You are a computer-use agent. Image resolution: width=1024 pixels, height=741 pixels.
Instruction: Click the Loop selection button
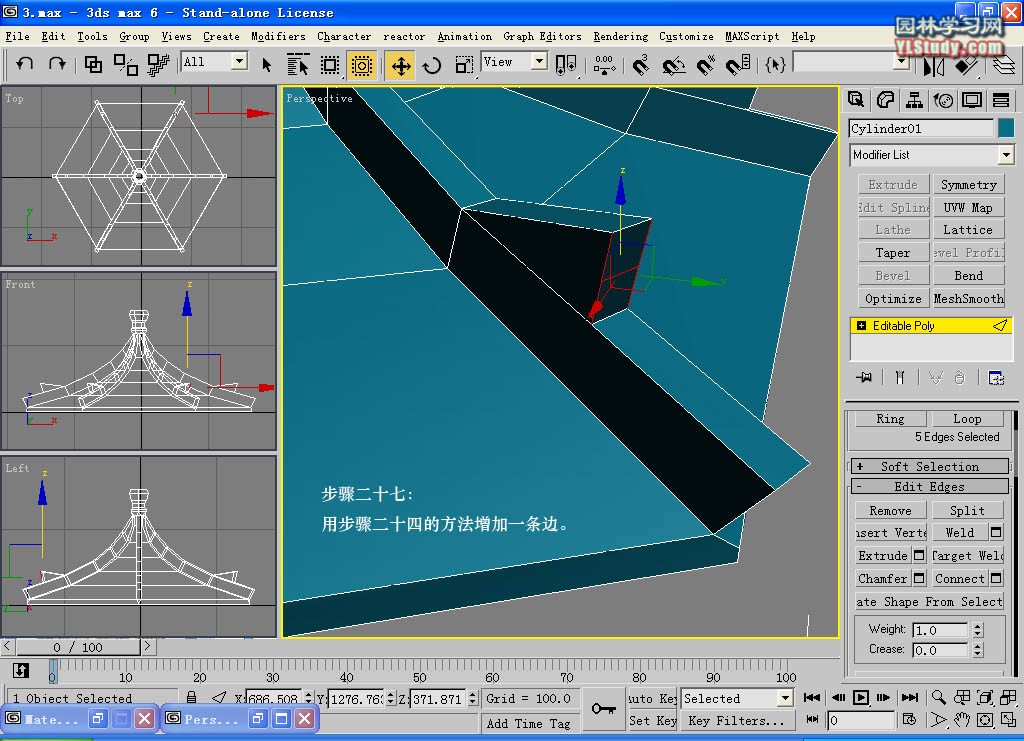pos(967,418)
